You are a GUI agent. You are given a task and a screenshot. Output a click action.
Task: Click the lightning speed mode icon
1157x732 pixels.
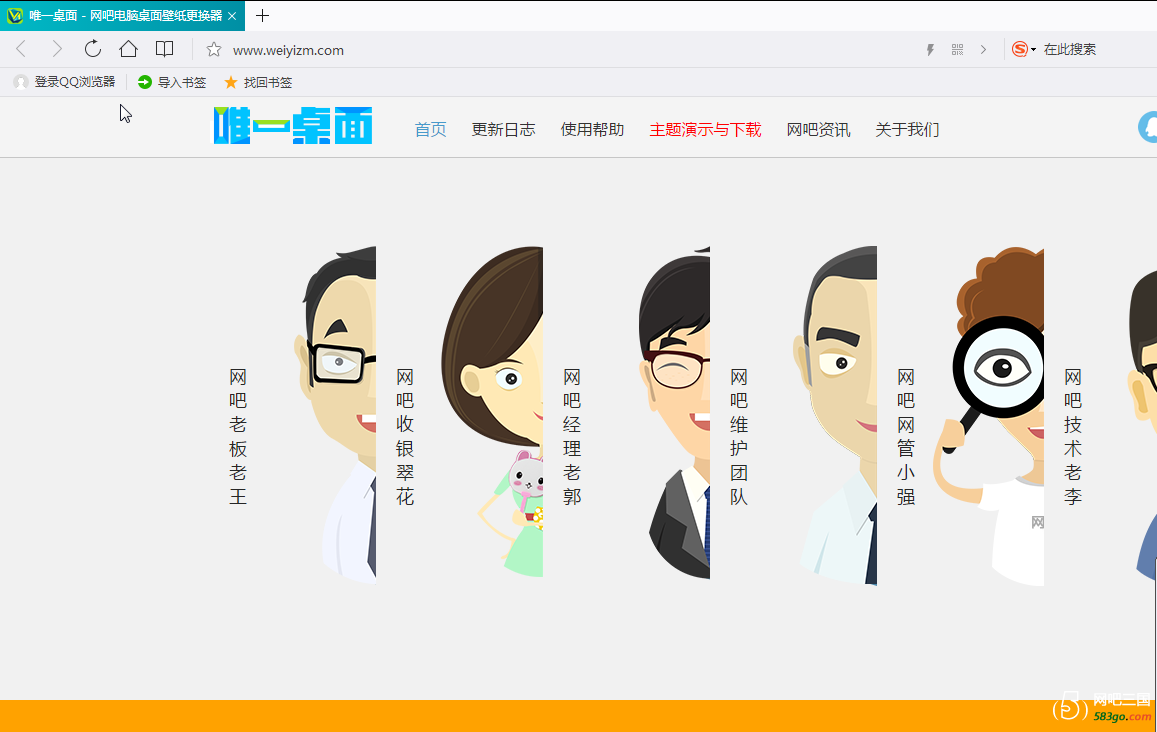[x=930, y=50]
